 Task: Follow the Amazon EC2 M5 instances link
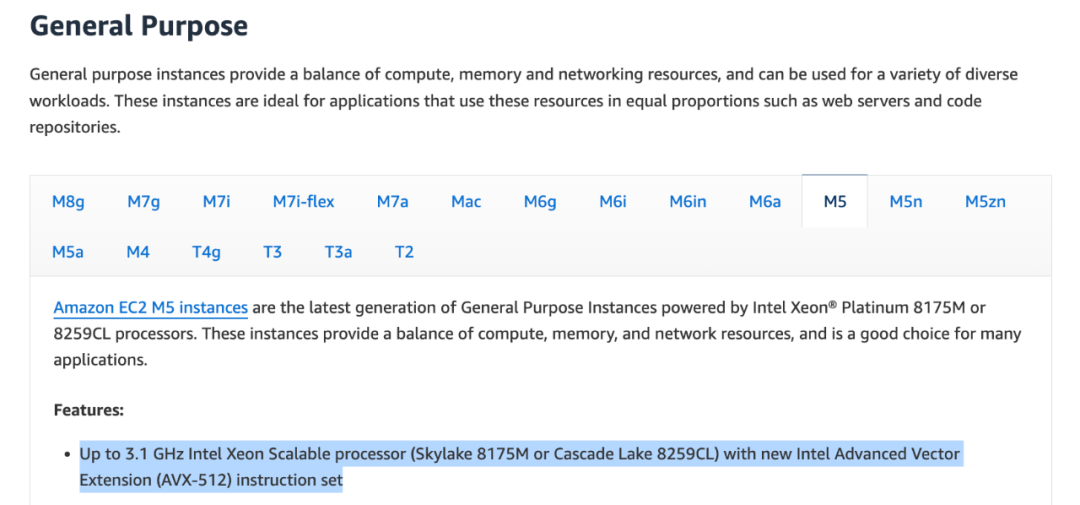click(x=150, y=308)
